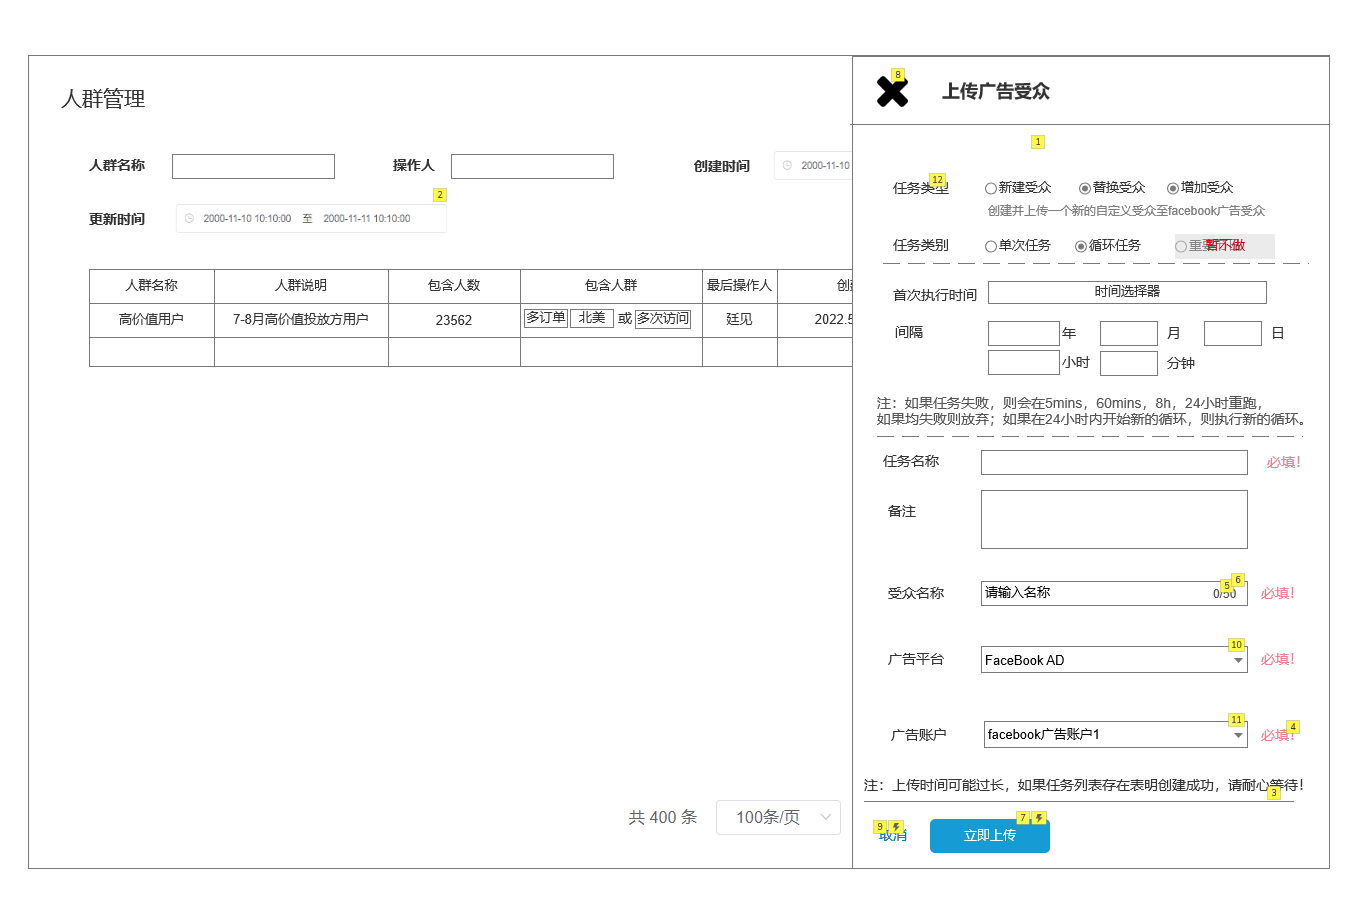The width and height of the screenshot is (1351, 919).
Task: Click the interval 年 input box
Action: tap(1024, 333)
